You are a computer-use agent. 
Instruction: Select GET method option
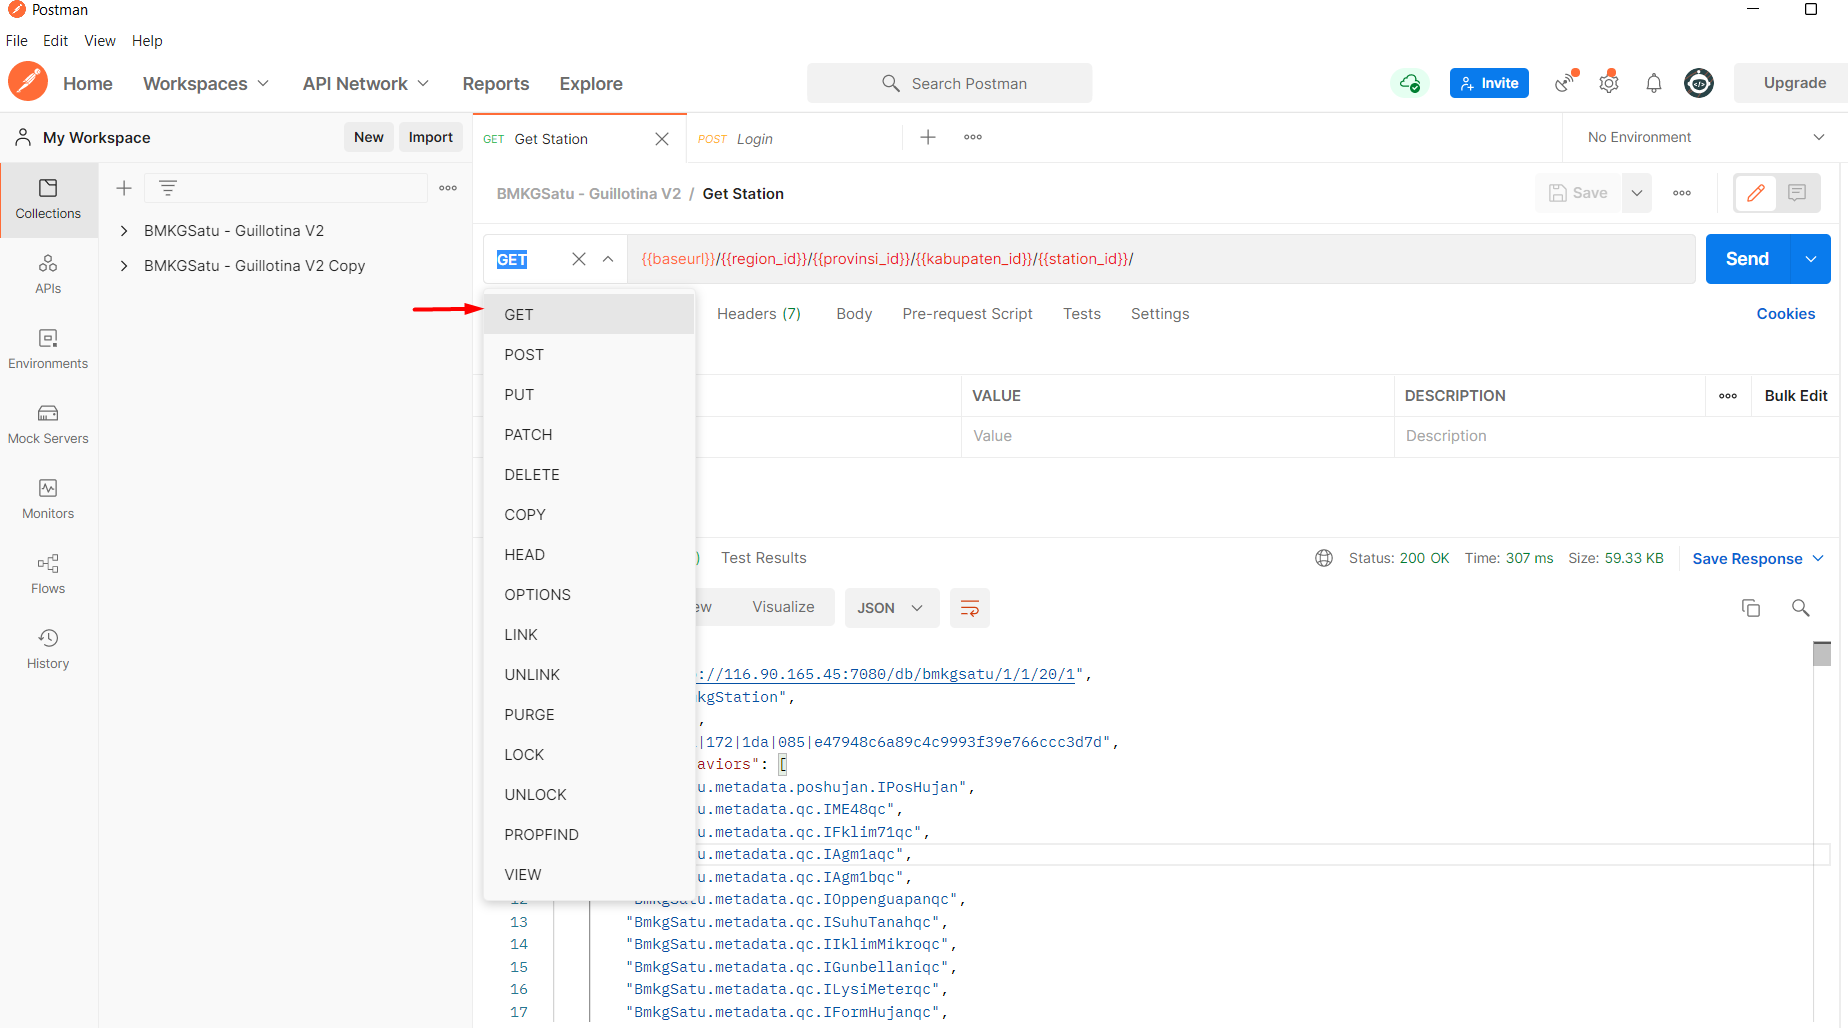588,314
